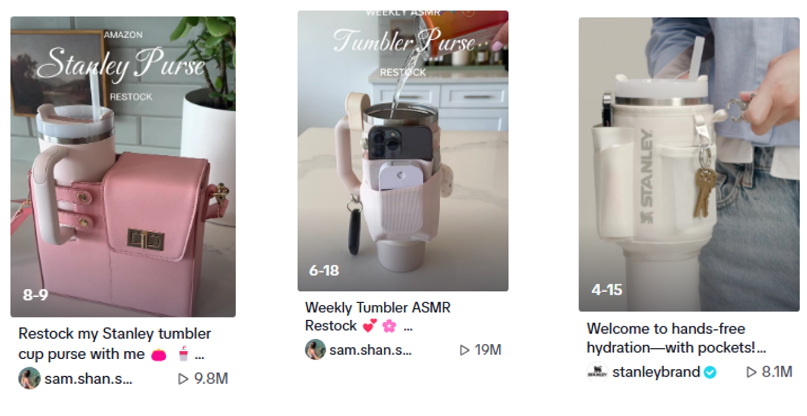The image size is (807, 416).
Task: Open the white Stanley carrier video thumbnail
Action: pos(689,164)
